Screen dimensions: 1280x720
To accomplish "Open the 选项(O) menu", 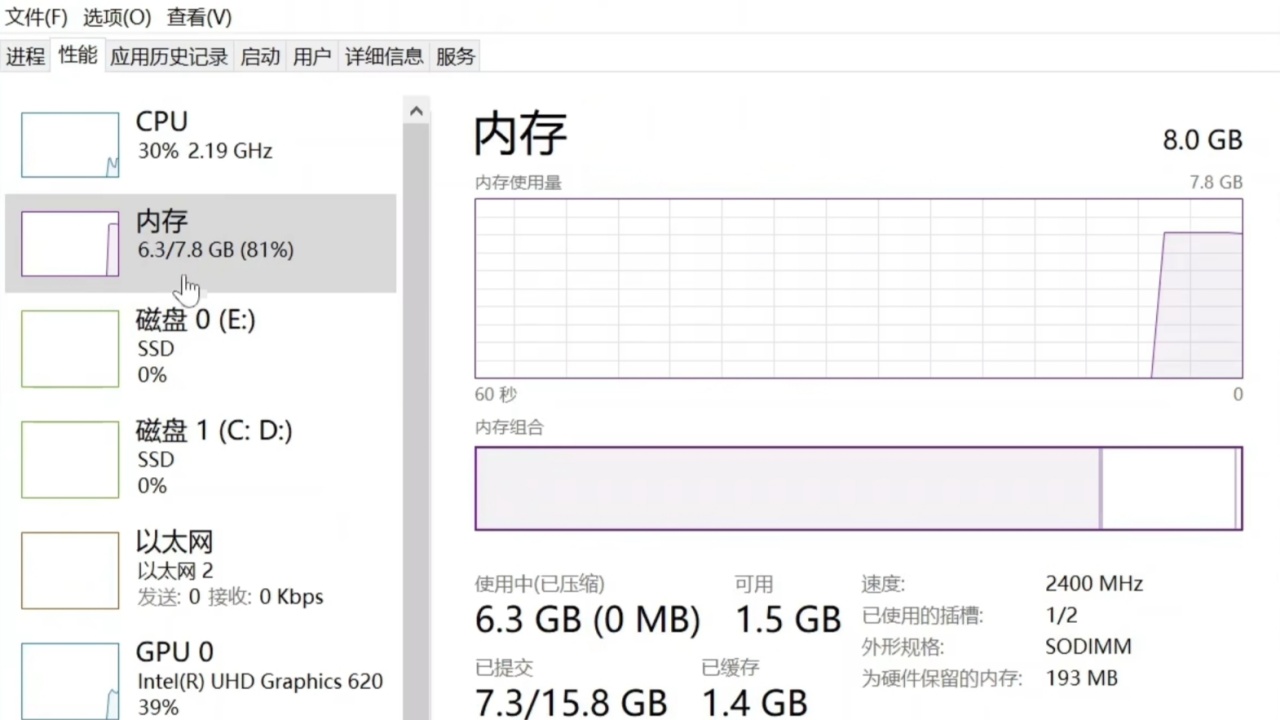I will pyautogui.click(x=117, y=17).
